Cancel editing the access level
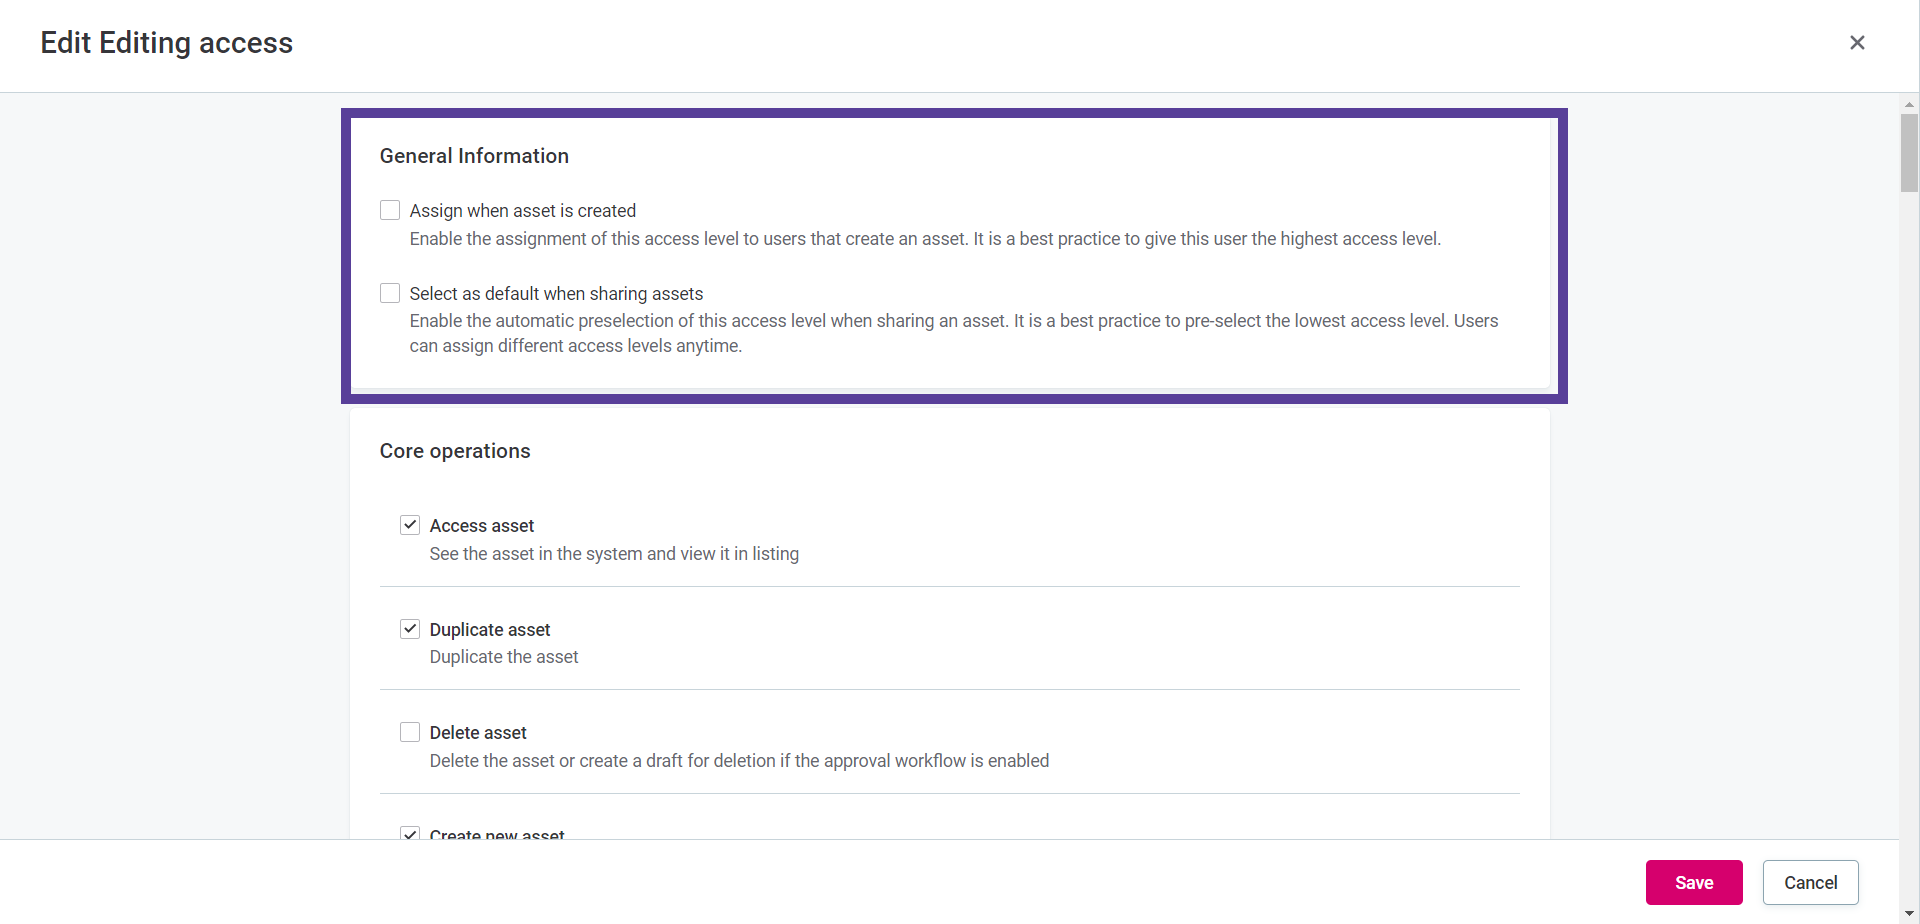Viewport: 1920px width, 924px height. coord(1810,882)
